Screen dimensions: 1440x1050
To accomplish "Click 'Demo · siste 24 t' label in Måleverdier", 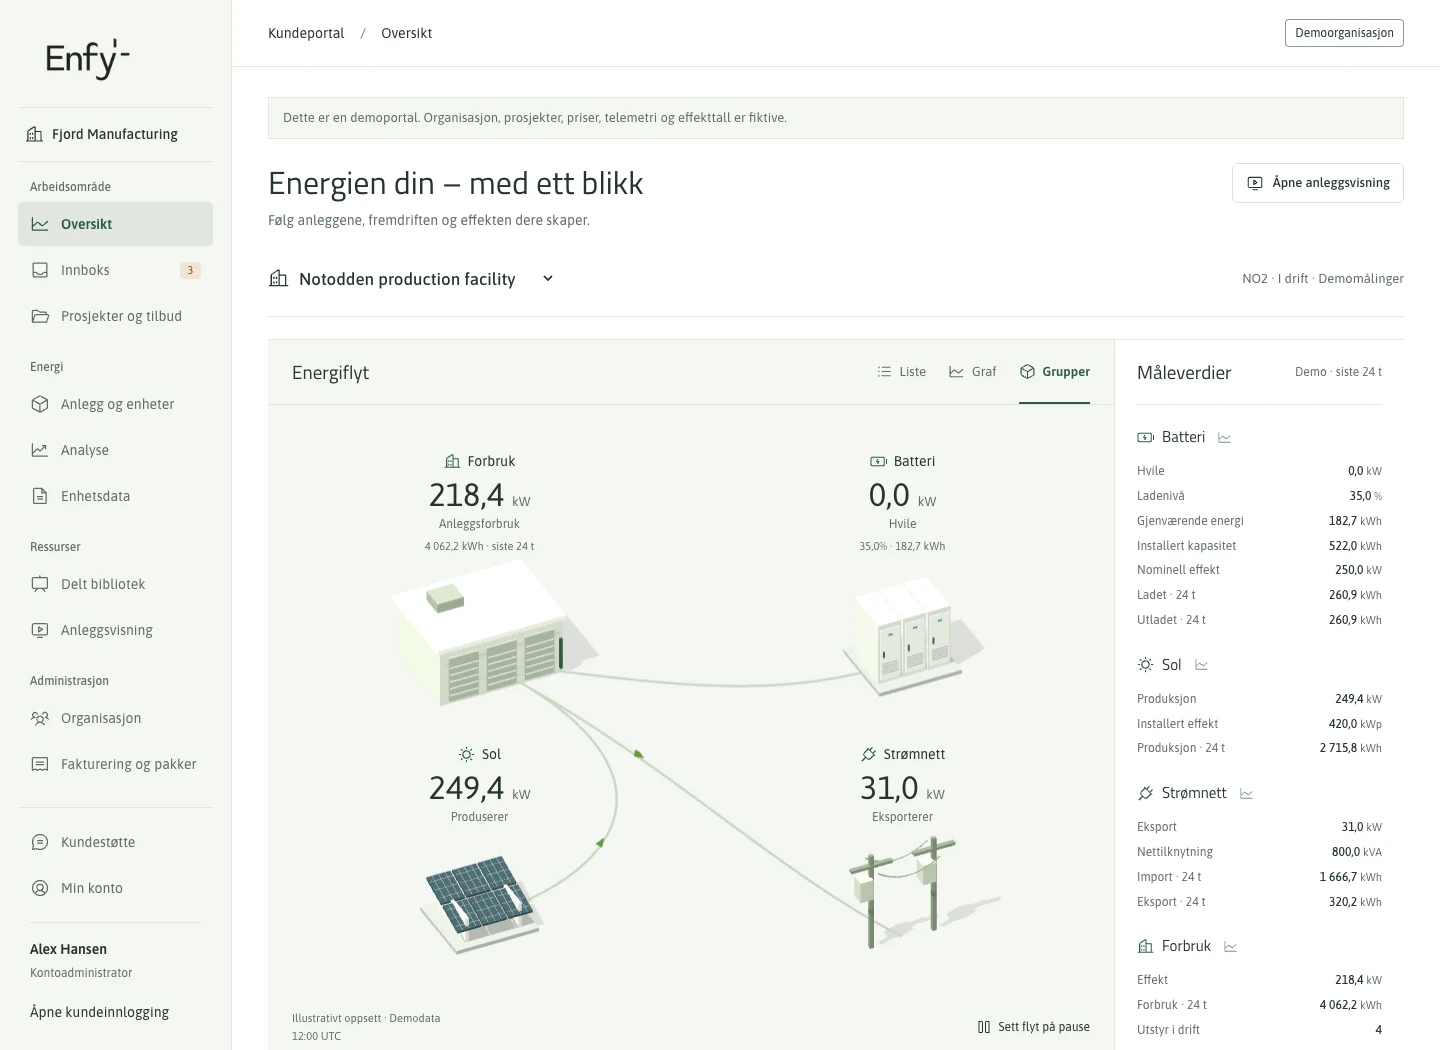I will 1338,372.
